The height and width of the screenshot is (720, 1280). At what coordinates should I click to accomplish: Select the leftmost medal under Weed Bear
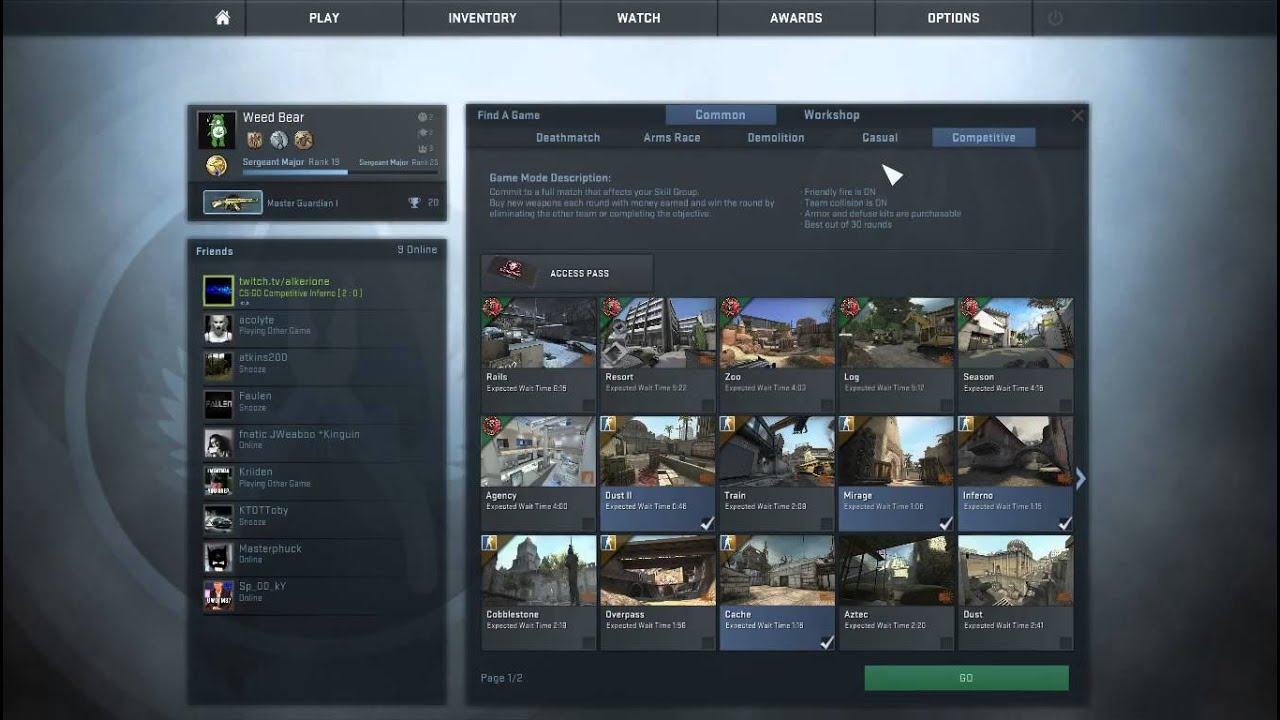tap(255, 140)
